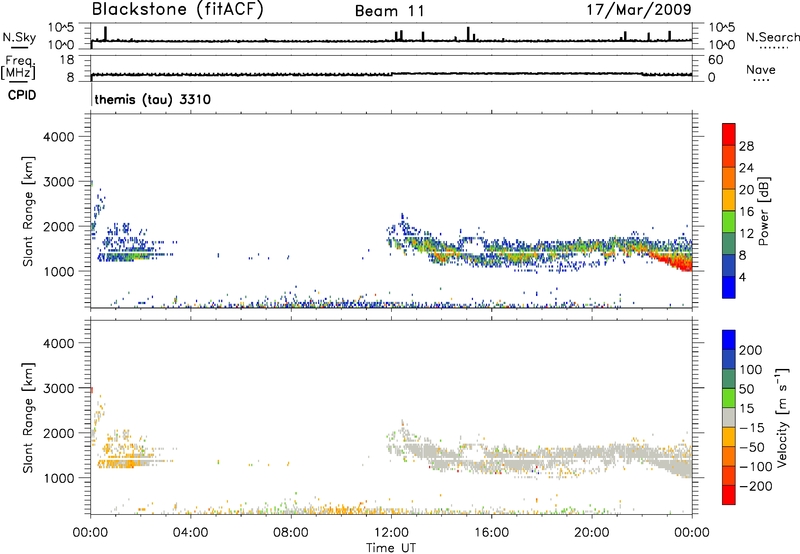Click the "28" label on the Power color bar

(746, 146)
